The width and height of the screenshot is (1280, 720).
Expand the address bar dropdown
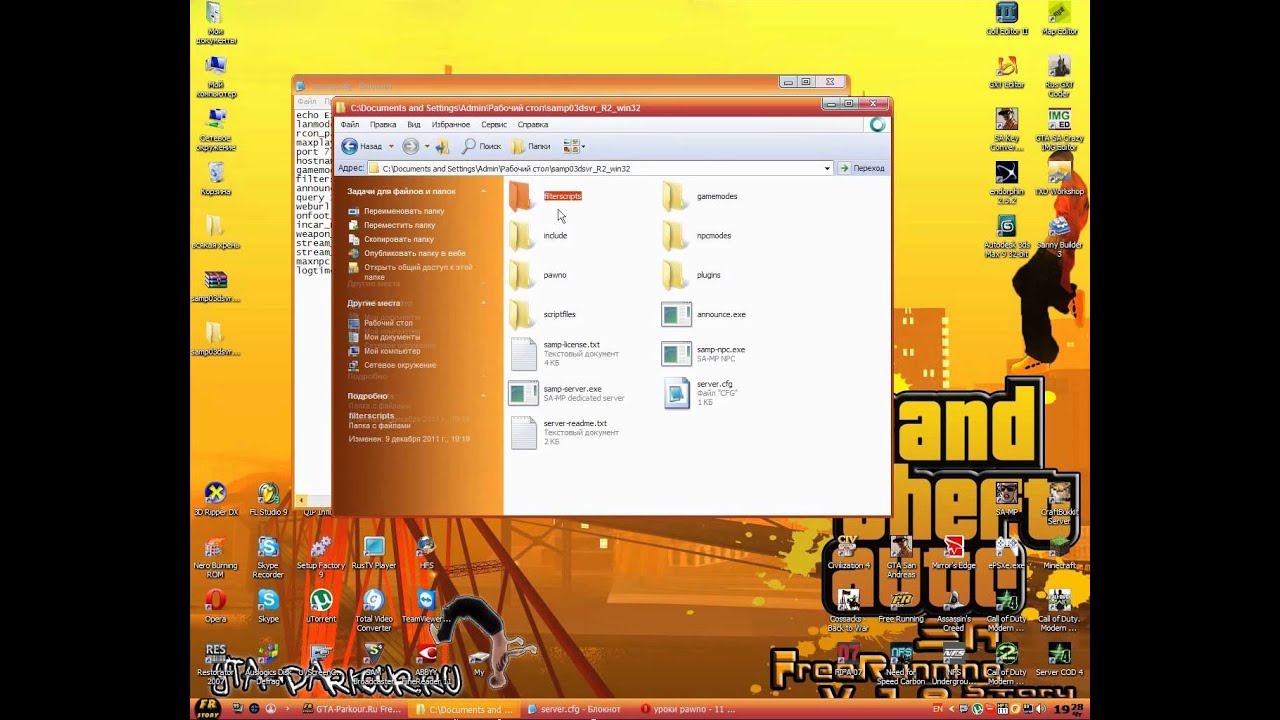tap(827, 168)
